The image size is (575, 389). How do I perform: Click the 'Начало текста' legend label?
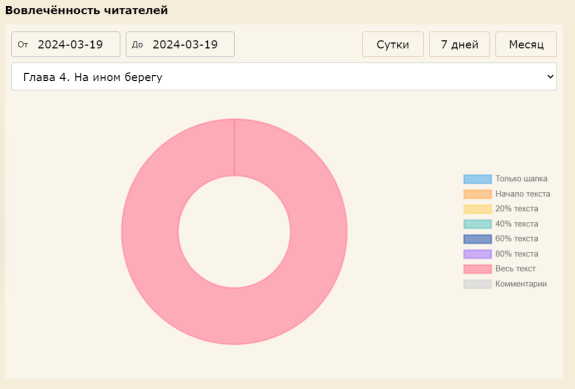tap(523, 194)
